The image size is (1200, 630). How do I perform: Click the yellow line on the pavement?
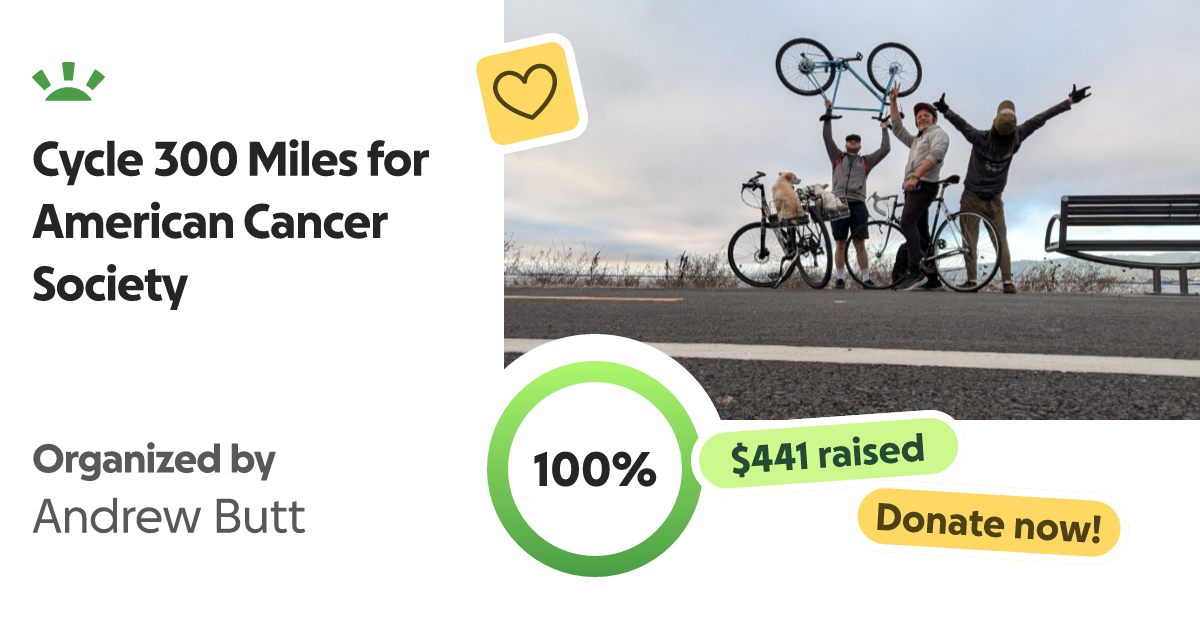coord(590,298)
